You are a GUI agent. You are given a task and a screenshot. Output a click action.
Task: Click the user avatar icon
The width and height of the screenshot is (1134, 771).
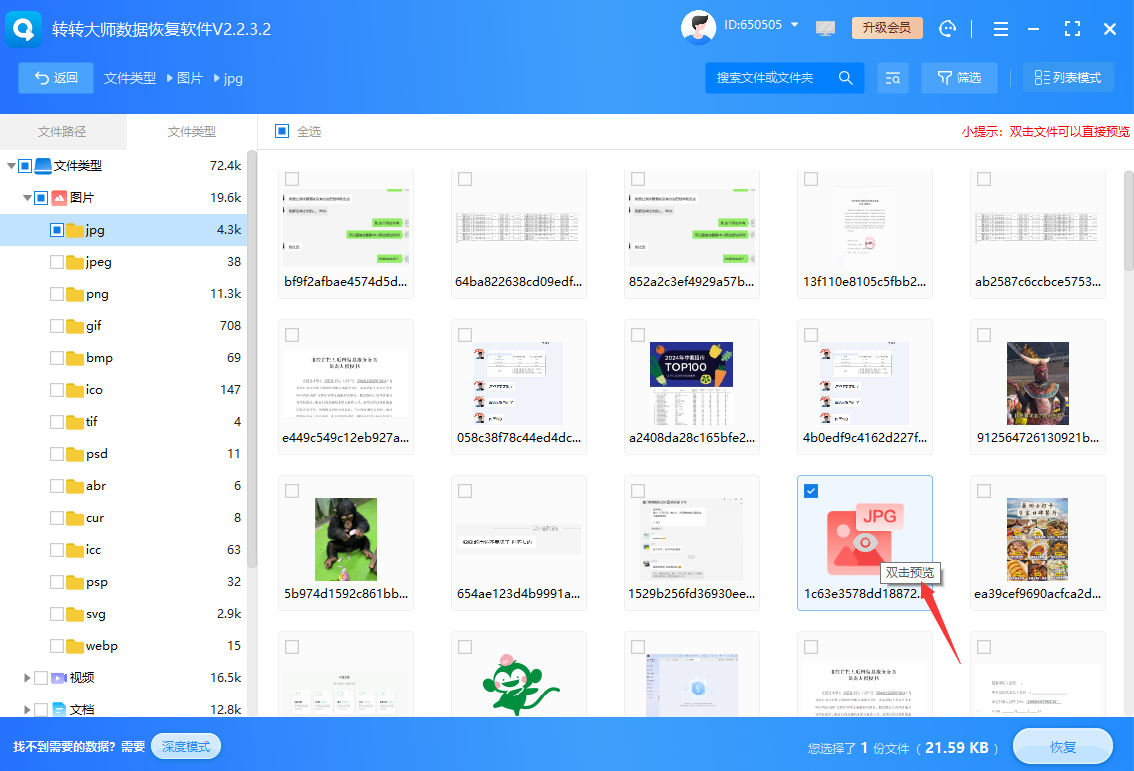click(697, 28)
